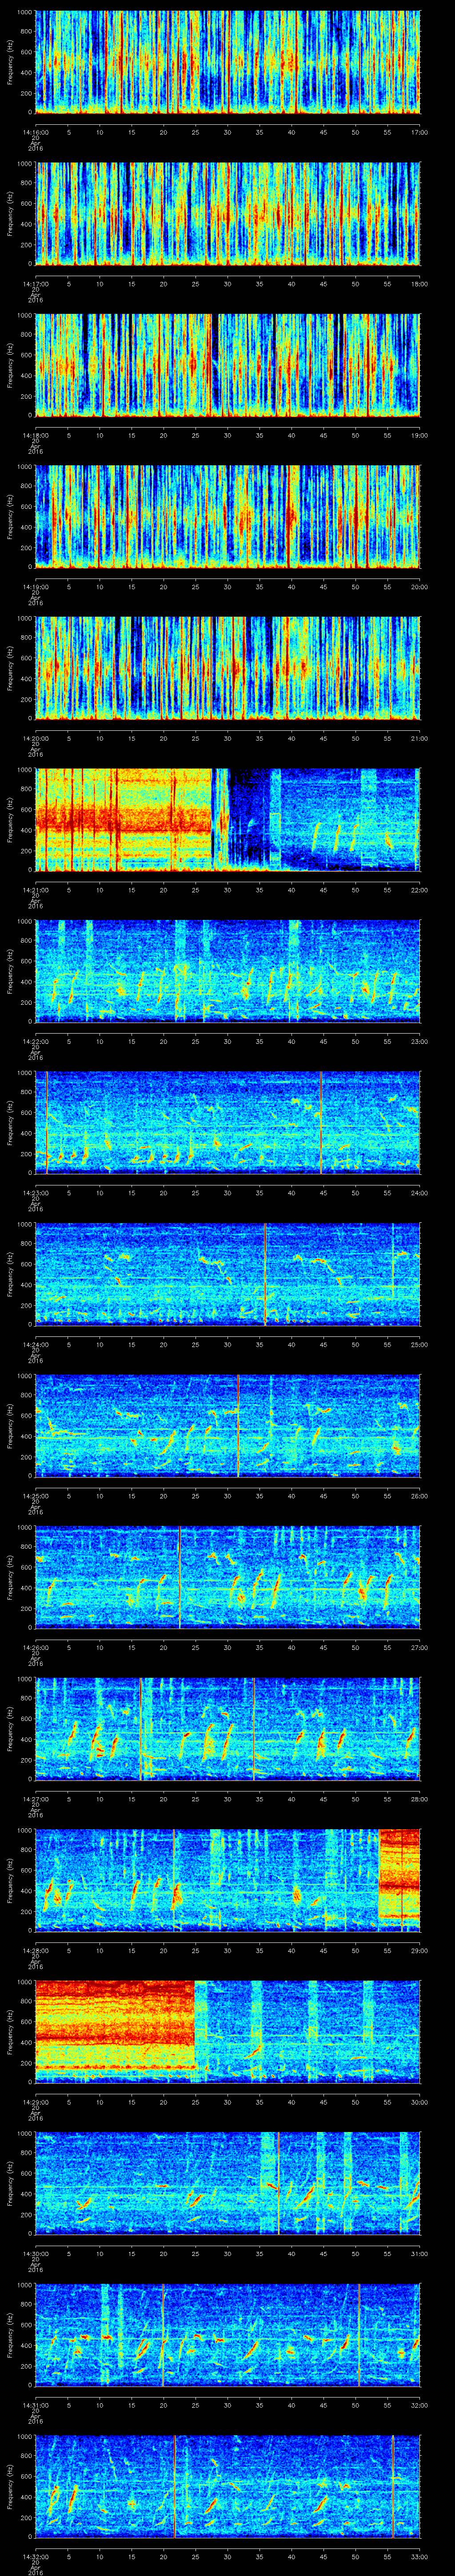Click the '14:16:00' time axis label
This screenshot has height=2576, width=455.
point(35,131)
